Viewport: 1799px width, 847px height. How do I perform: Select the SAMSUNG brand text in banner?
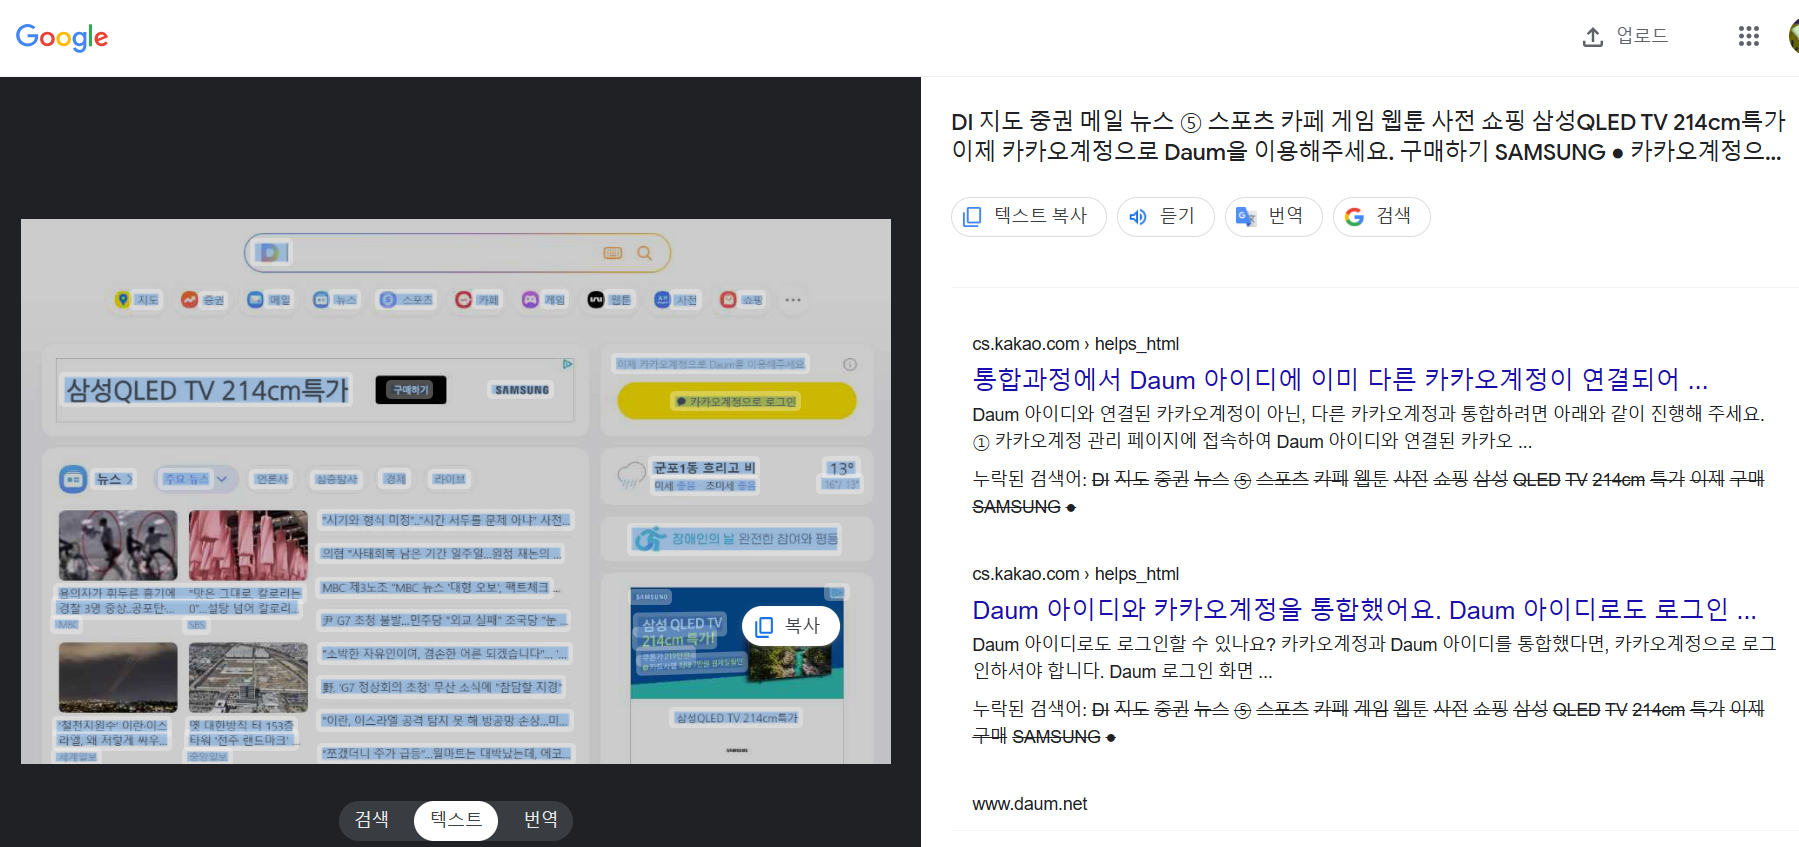tap(522, 390)
